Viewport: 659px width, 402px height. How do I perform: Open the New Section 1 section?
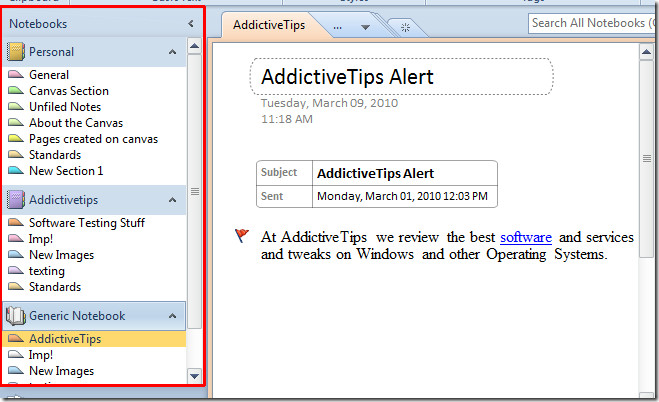point(66,171)
